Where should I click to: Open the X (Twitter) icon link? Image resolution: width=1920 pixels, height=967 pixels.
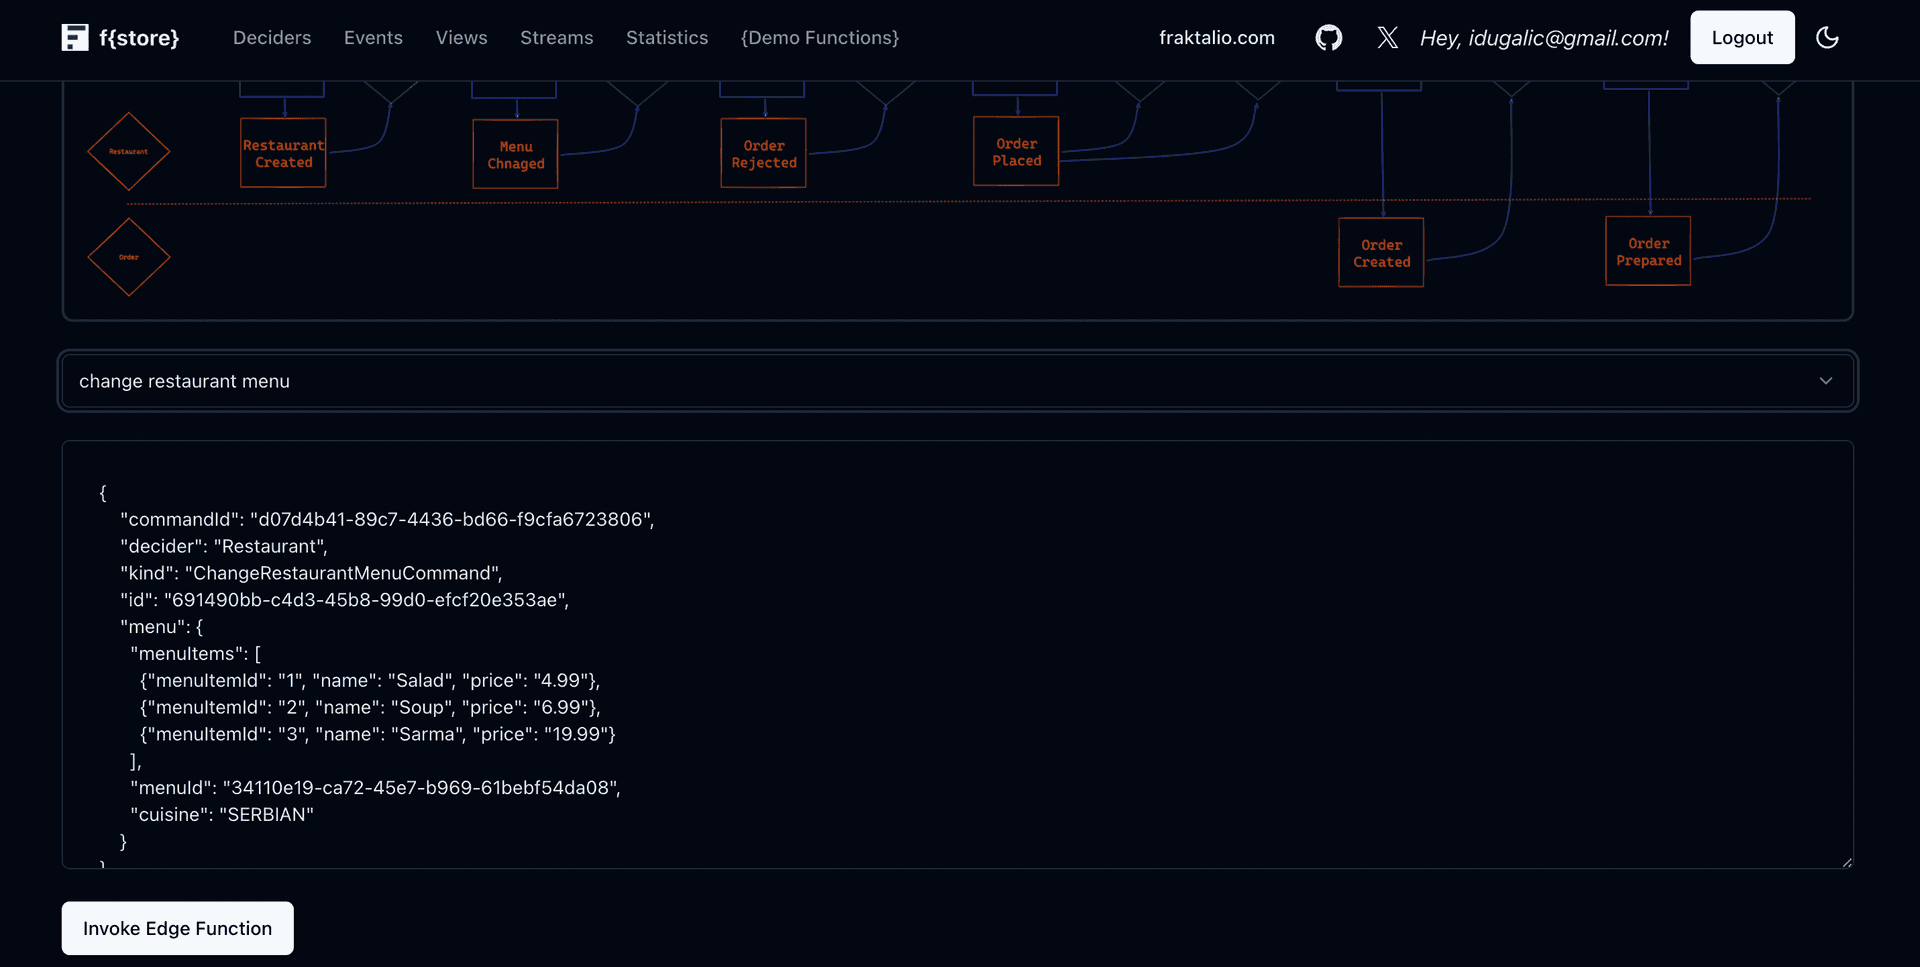1387,38
